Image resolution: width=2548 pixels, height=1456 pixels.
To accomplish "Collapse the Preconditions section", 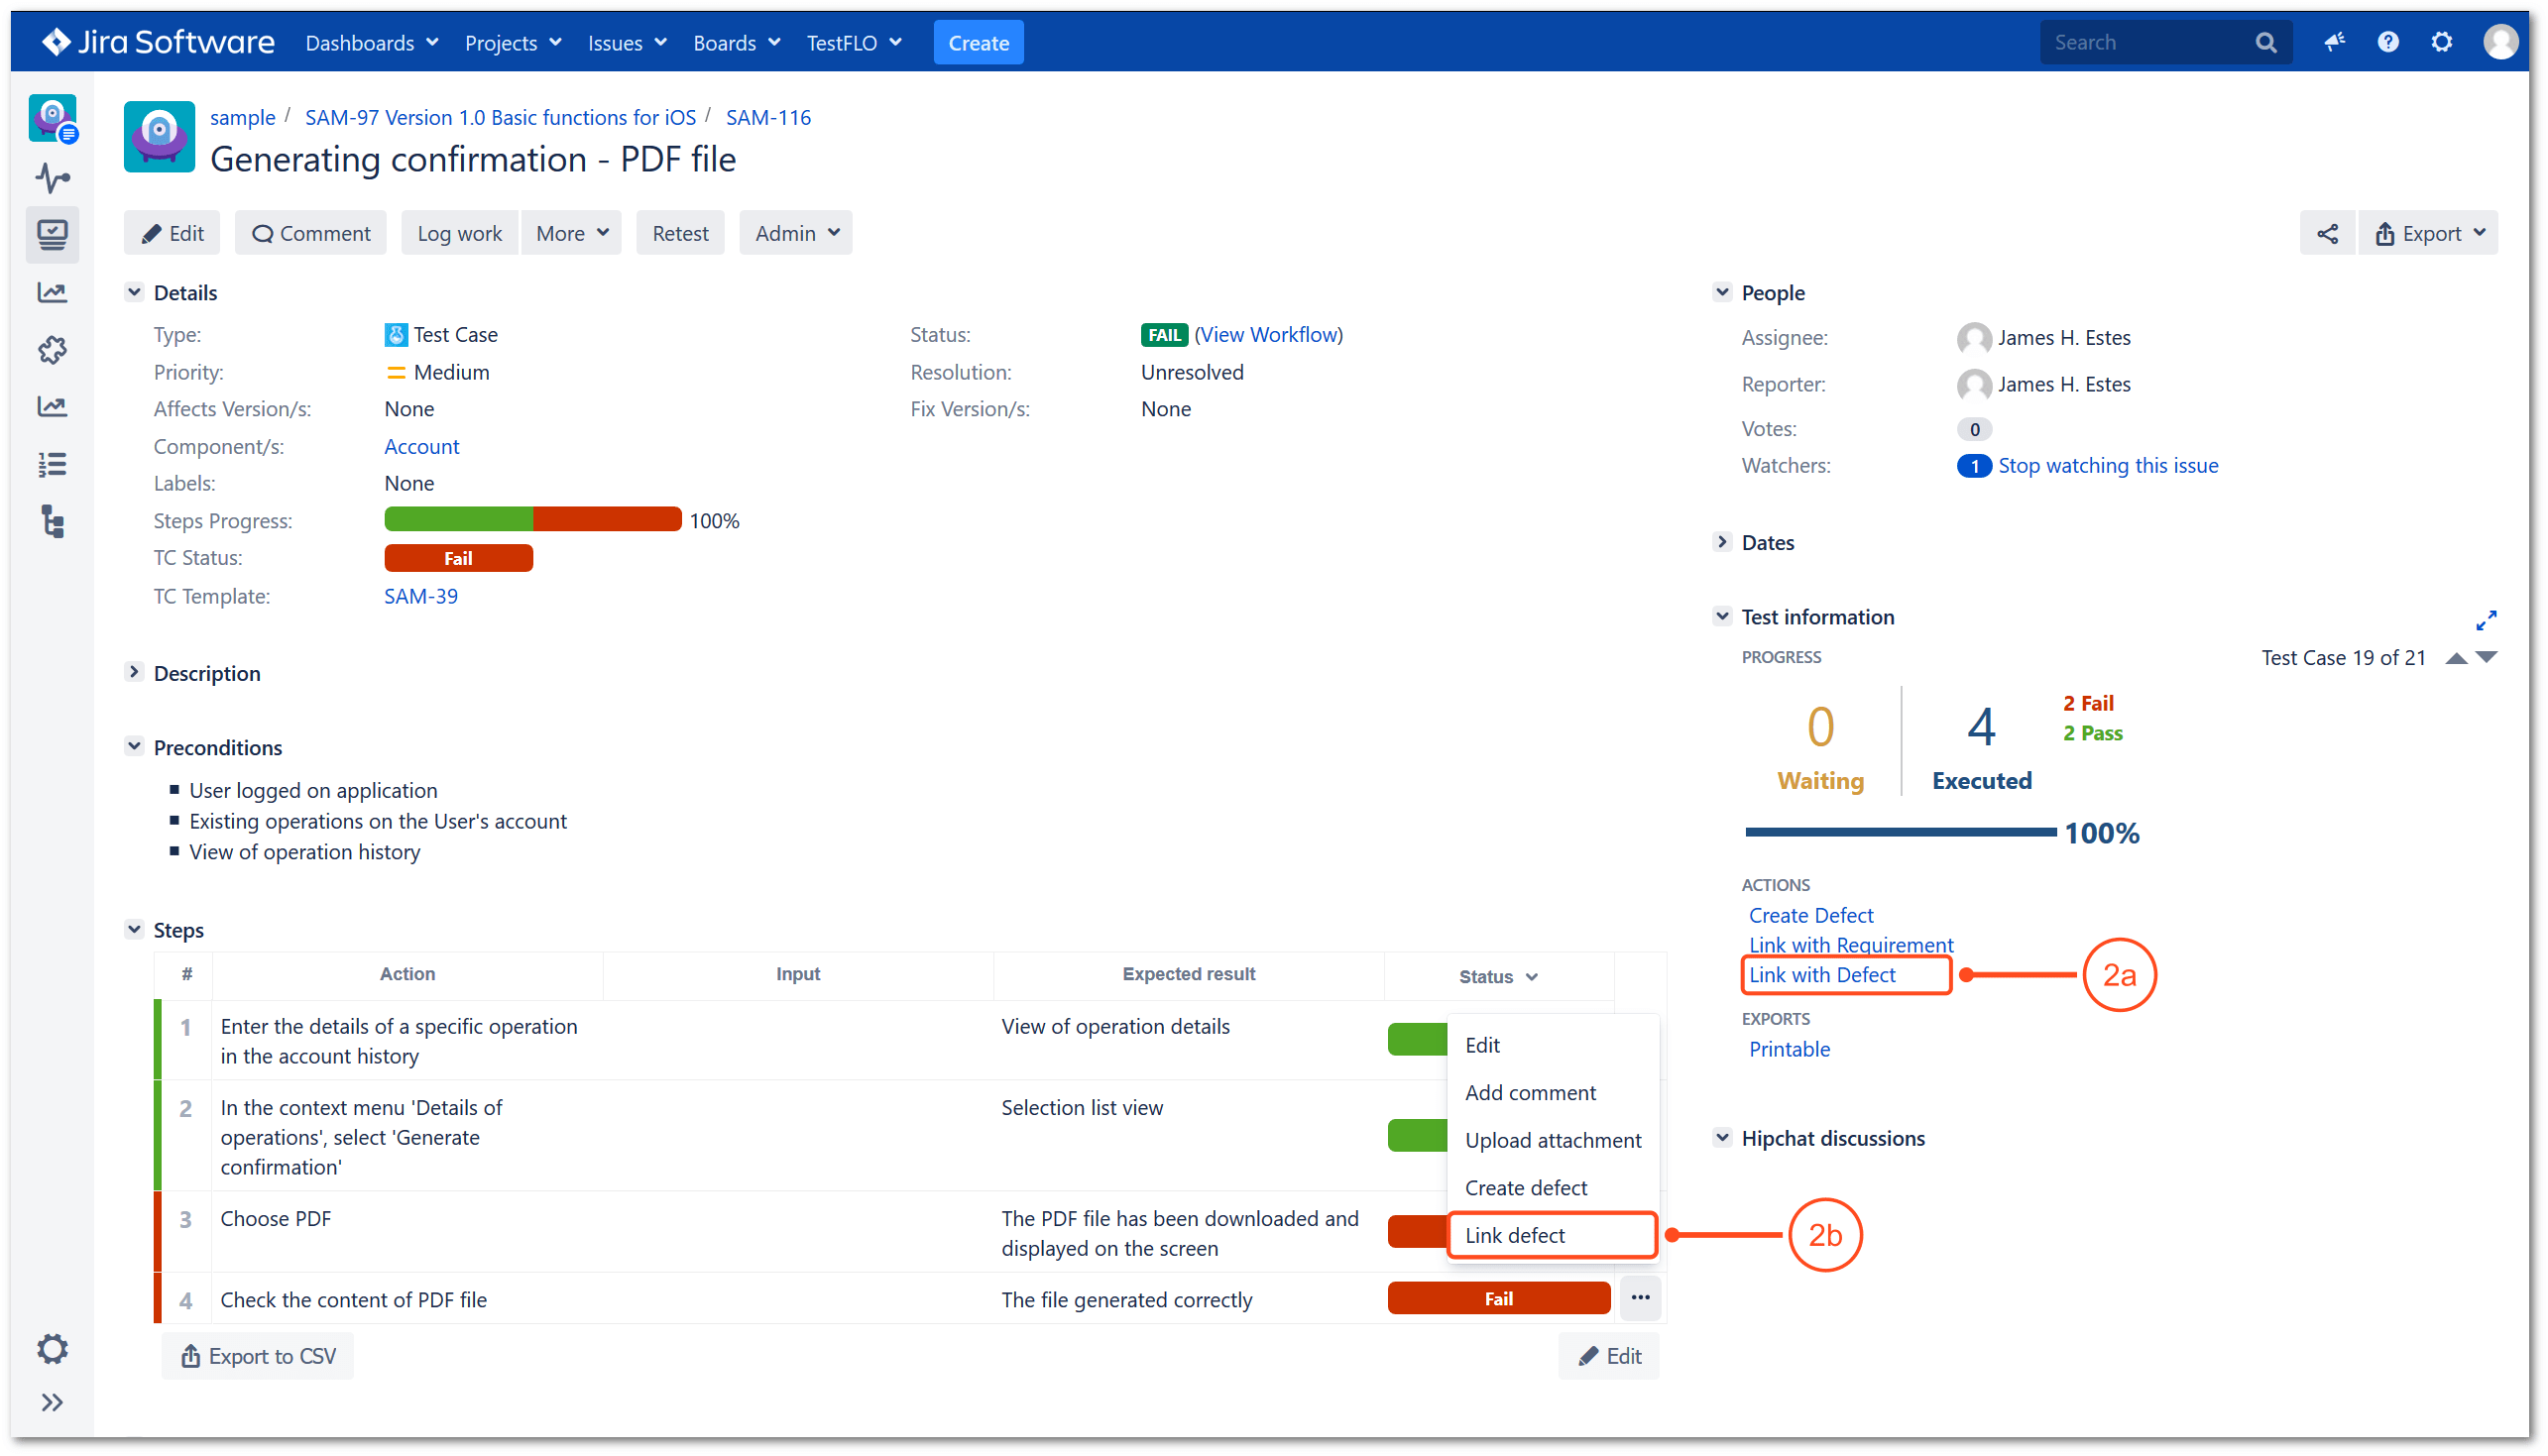I will 135,746.
